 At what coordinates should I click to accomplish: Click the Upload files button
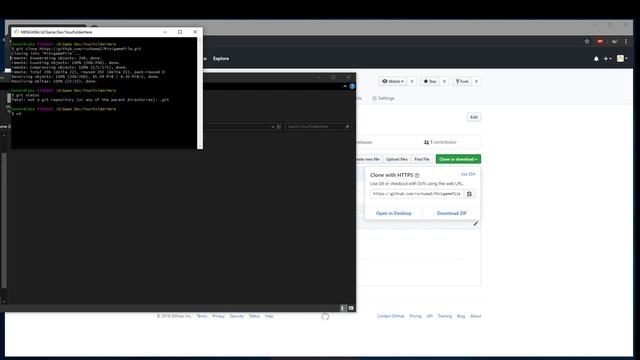click(397, 159)
